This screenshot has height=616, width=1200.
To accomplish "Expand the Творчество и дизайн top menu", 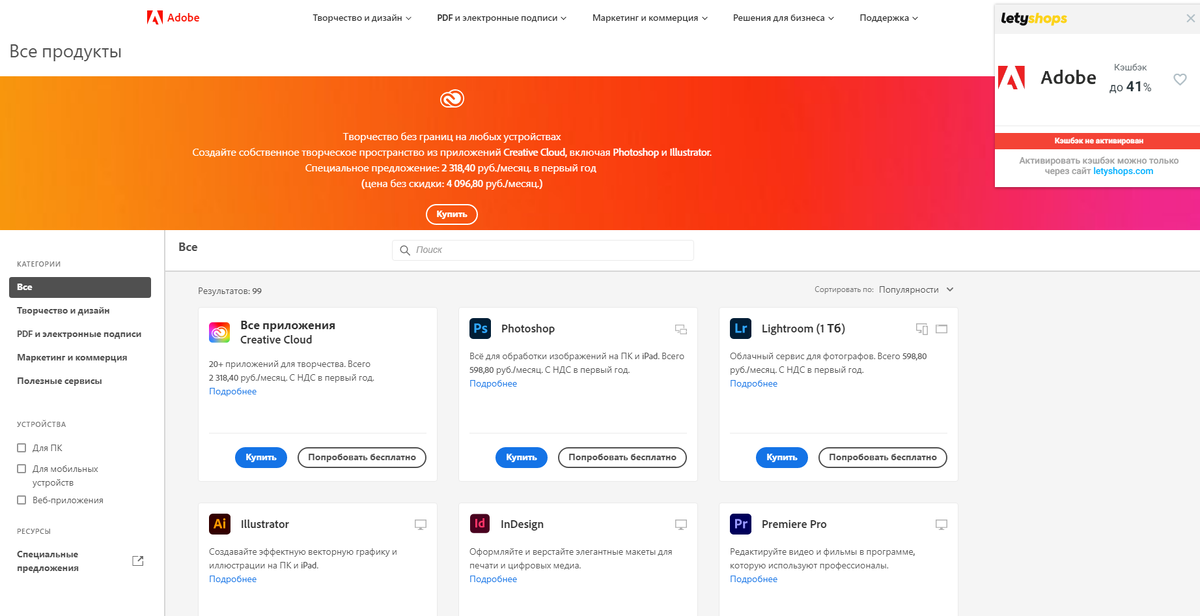I will pyautogui.click(x=362, y=18).
